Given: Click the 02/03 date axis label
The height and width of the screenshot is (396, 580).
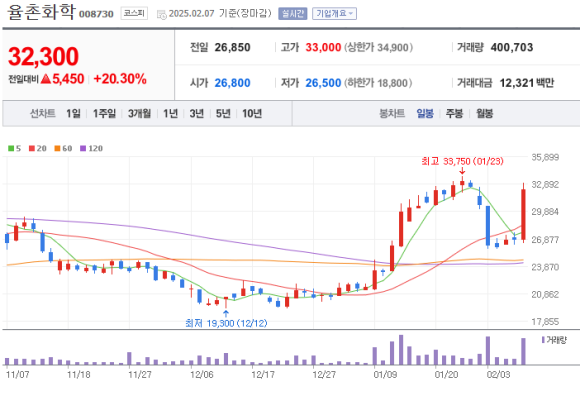Looking at the screenshot, I should pos(499,375).
